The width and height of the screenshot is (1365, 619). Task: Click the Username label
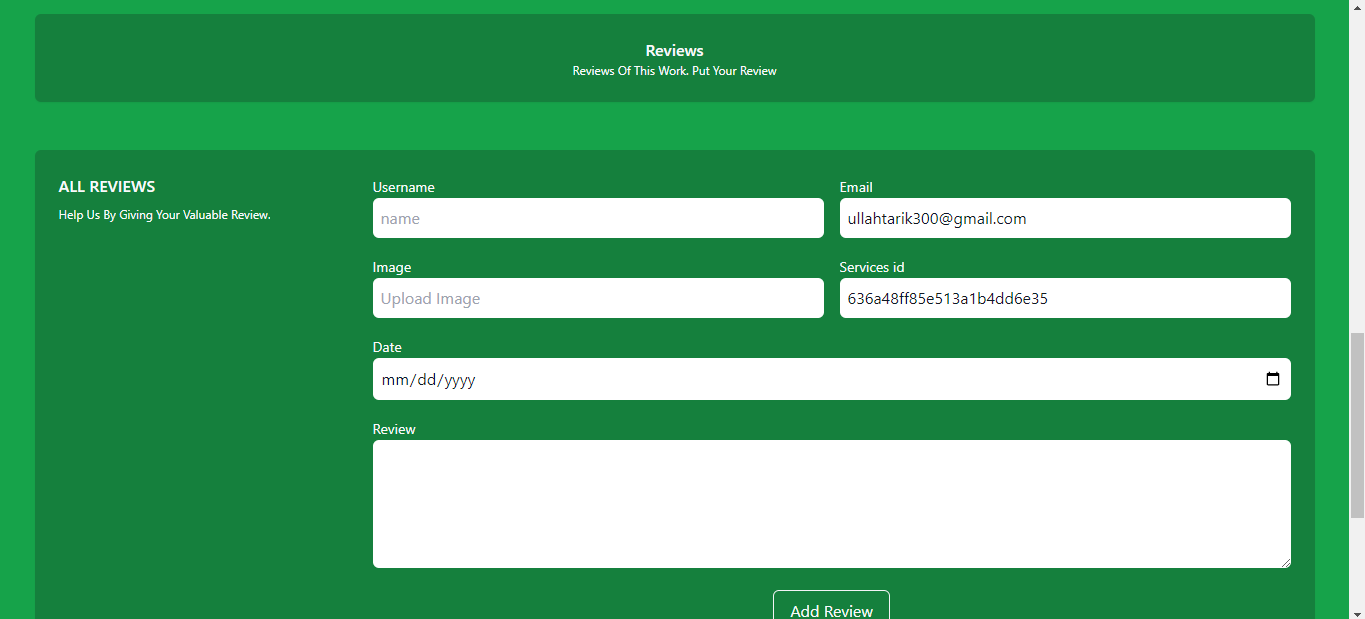click(403, 187)
